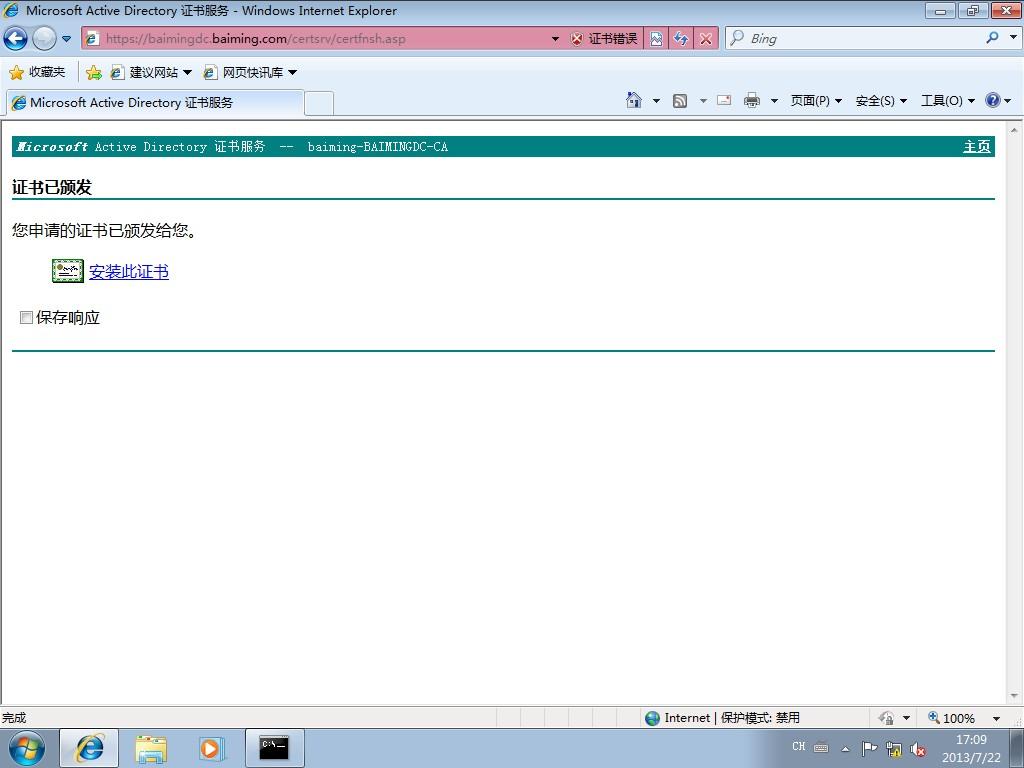Click the RSS feeds icon
Screen dimensions: 1024x768
(680, 101)
